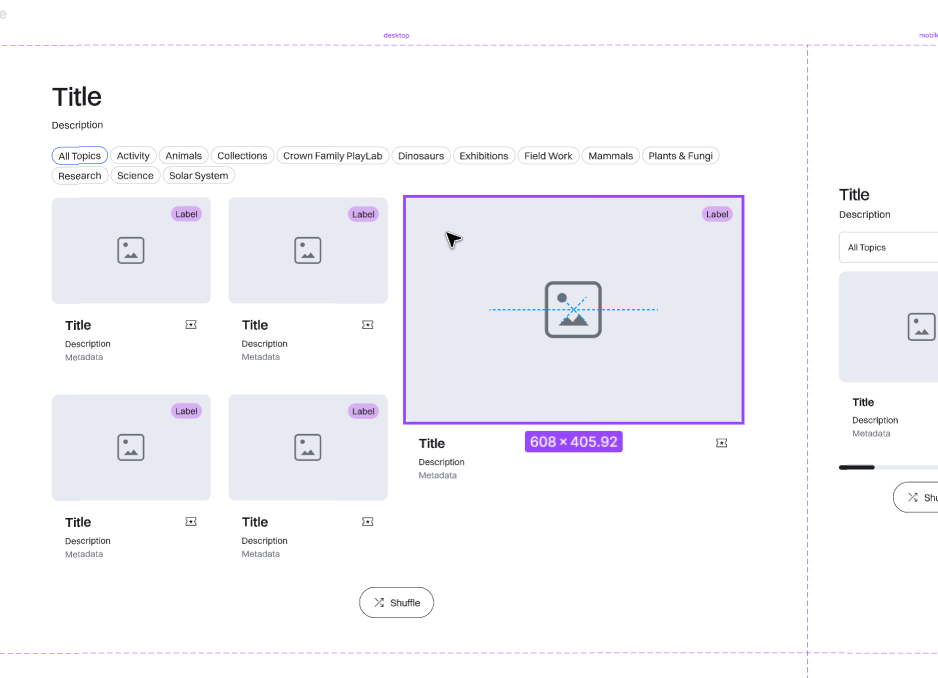Select Title text on mobile frame card
Image resolution: width=938 pixels, height=678 pixels.
point(863,402)
